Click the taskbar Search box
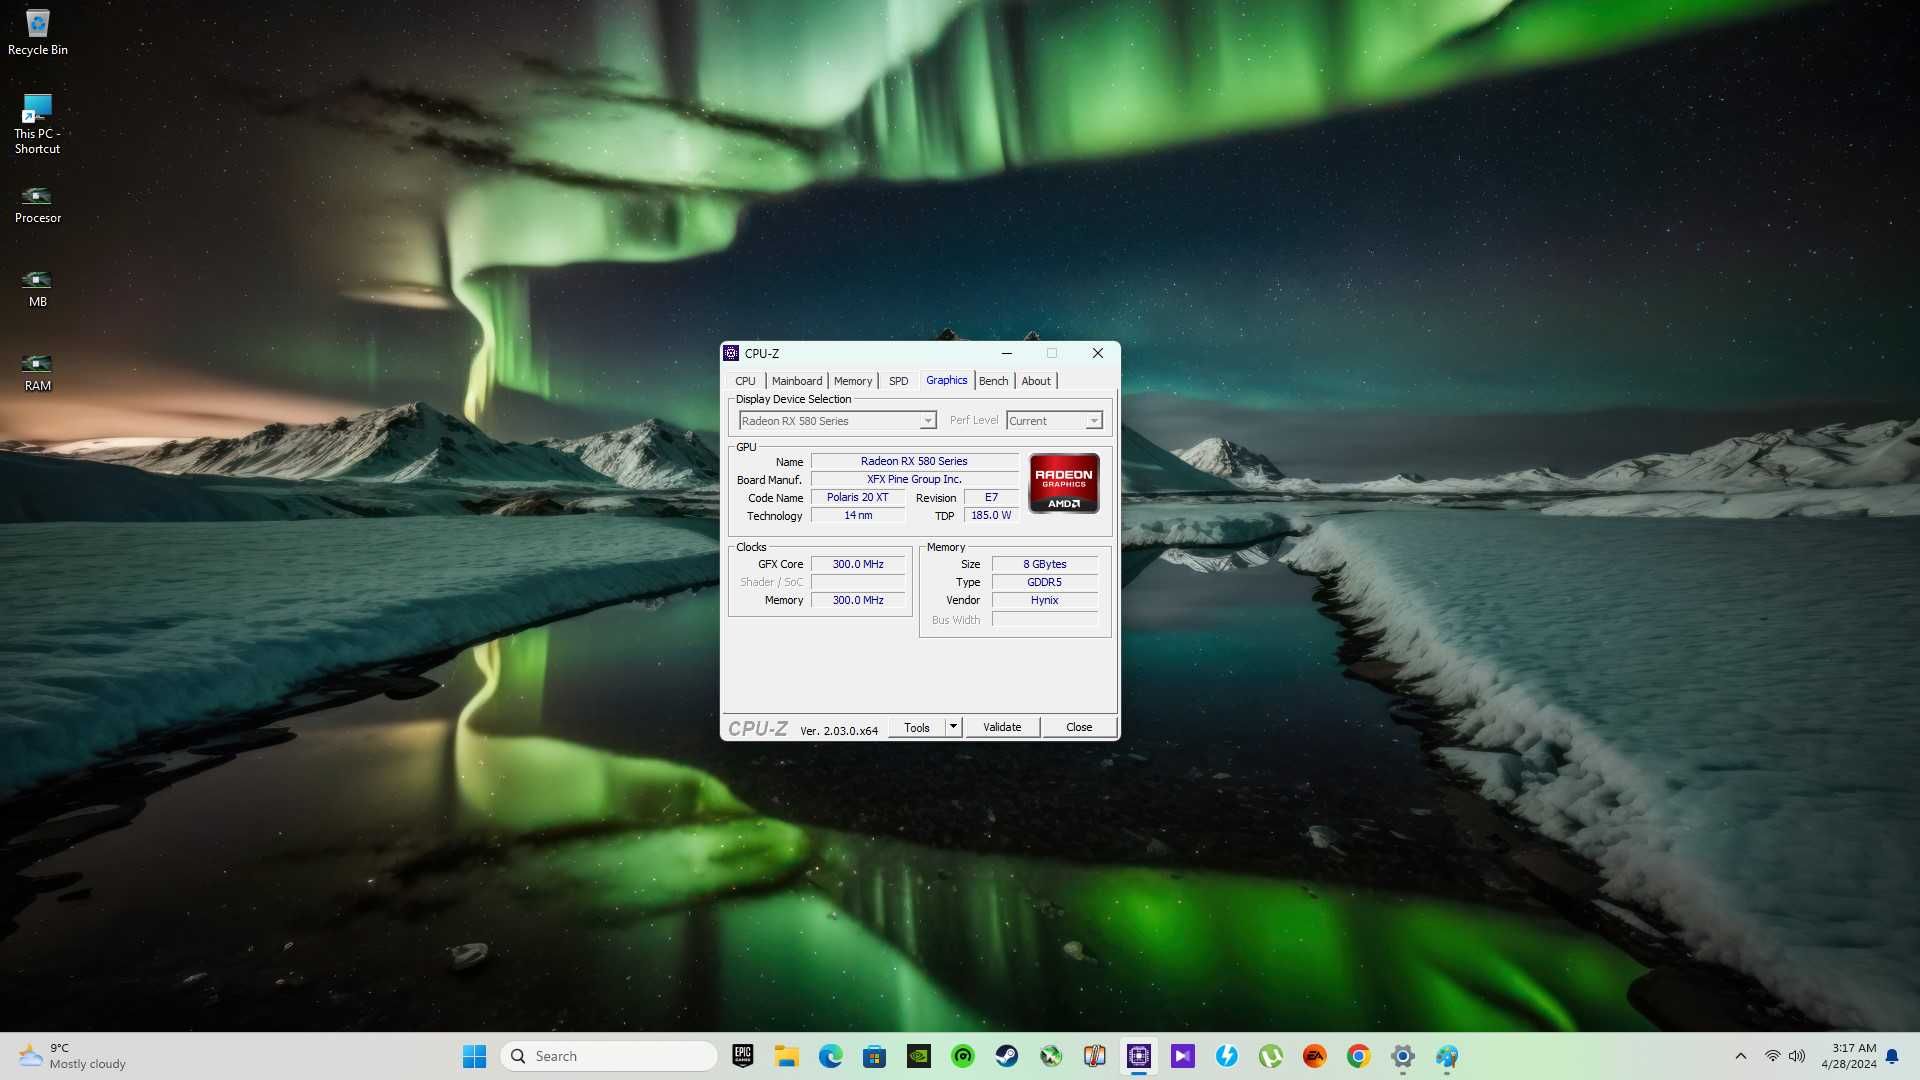Viewport: 1920px width, 1080px height. (608, 1056)
